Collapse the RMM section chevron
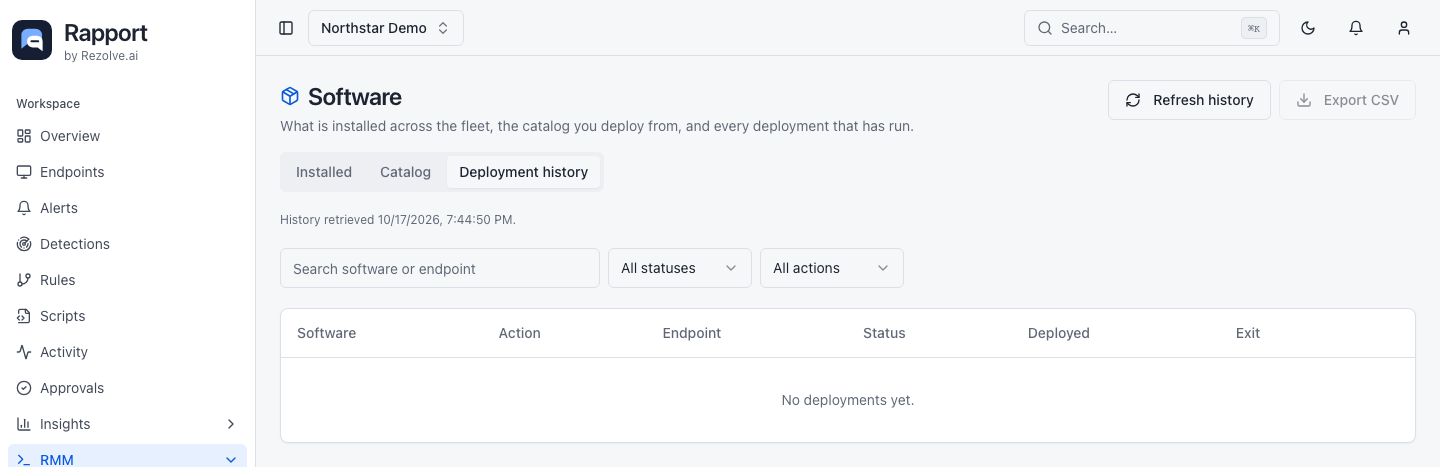The height and width of the screenshot is (467, 1440). click(x=231, y=460)
